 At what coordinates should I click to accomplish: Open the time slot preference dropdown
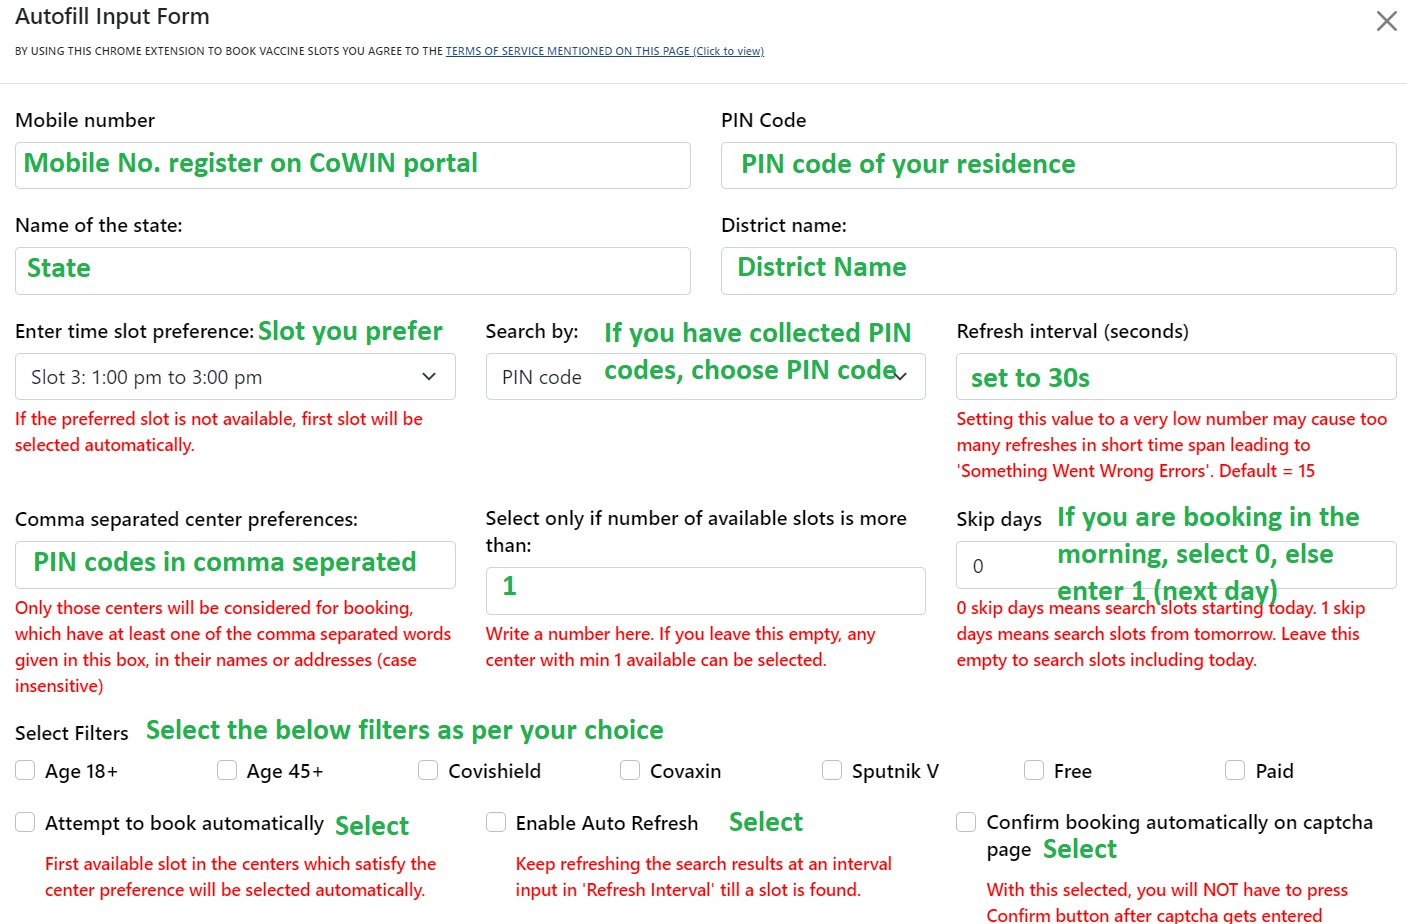click(x=235, y=377)
